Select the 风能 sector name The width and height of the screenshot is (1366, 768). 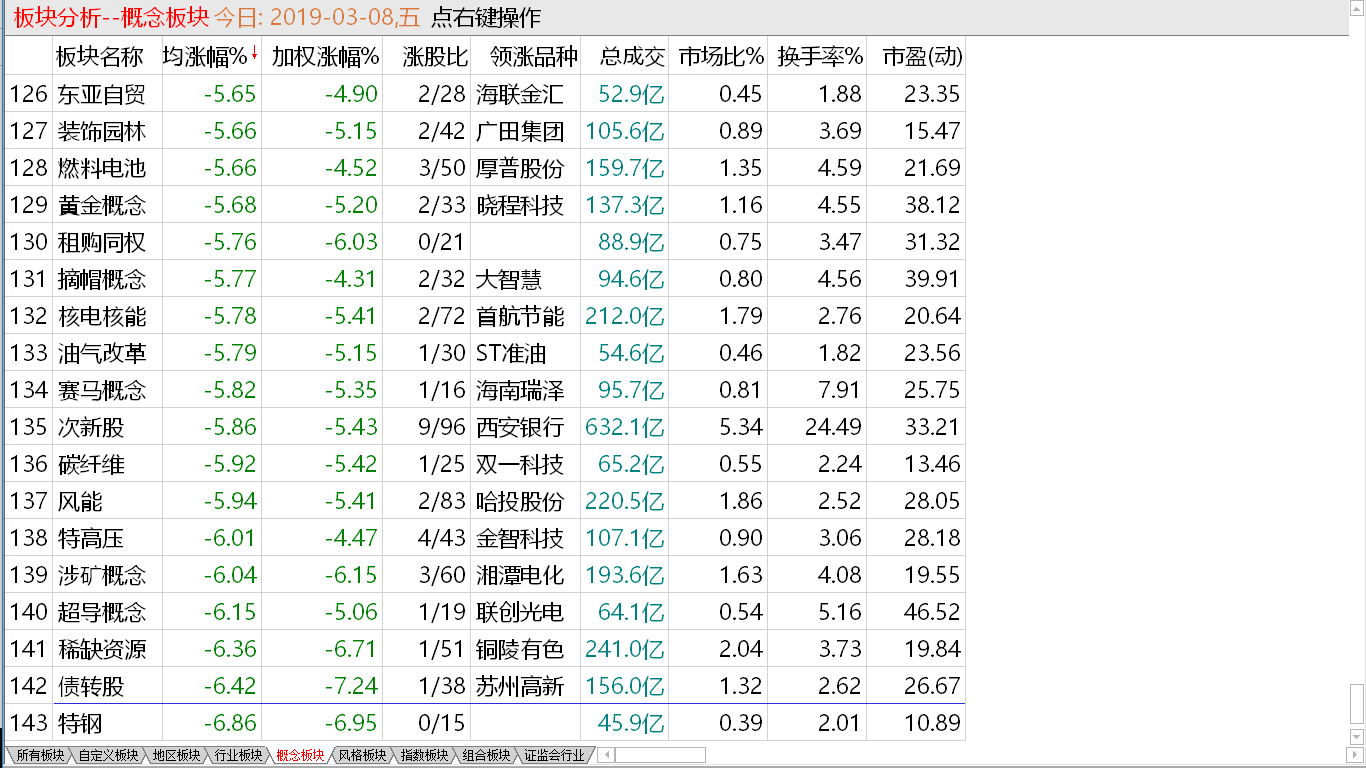pyautogui.click(x=80, y=501)
